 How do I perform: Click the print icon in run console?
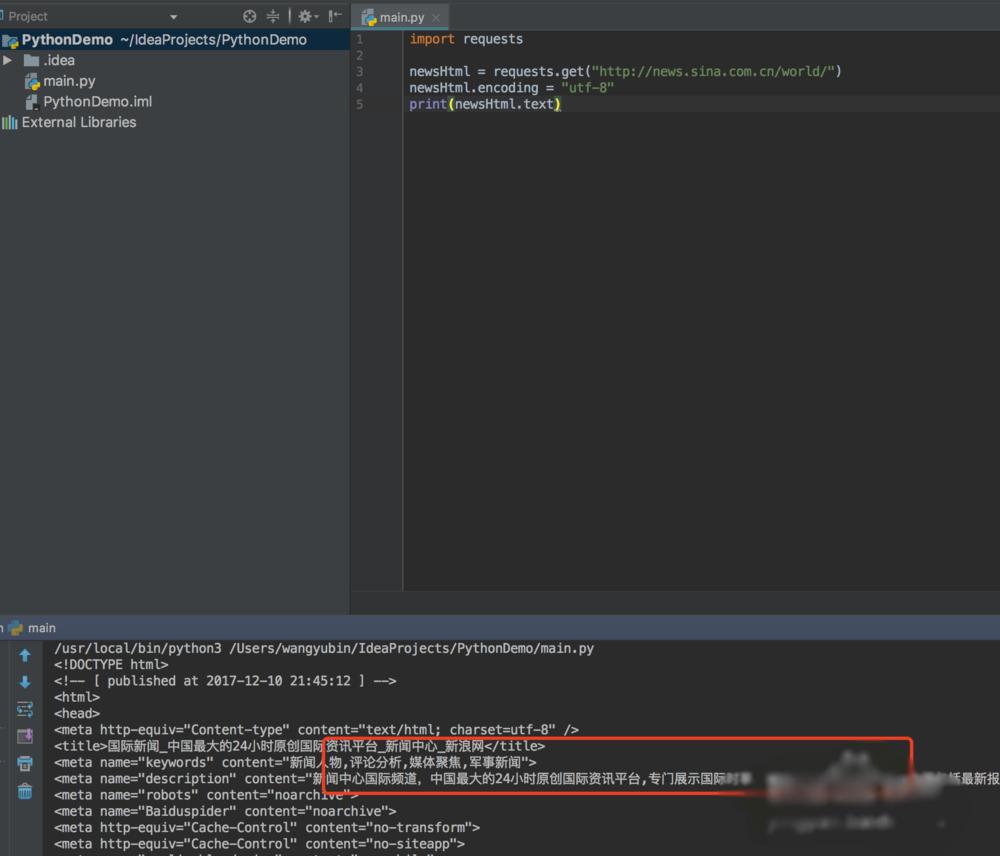25,764
